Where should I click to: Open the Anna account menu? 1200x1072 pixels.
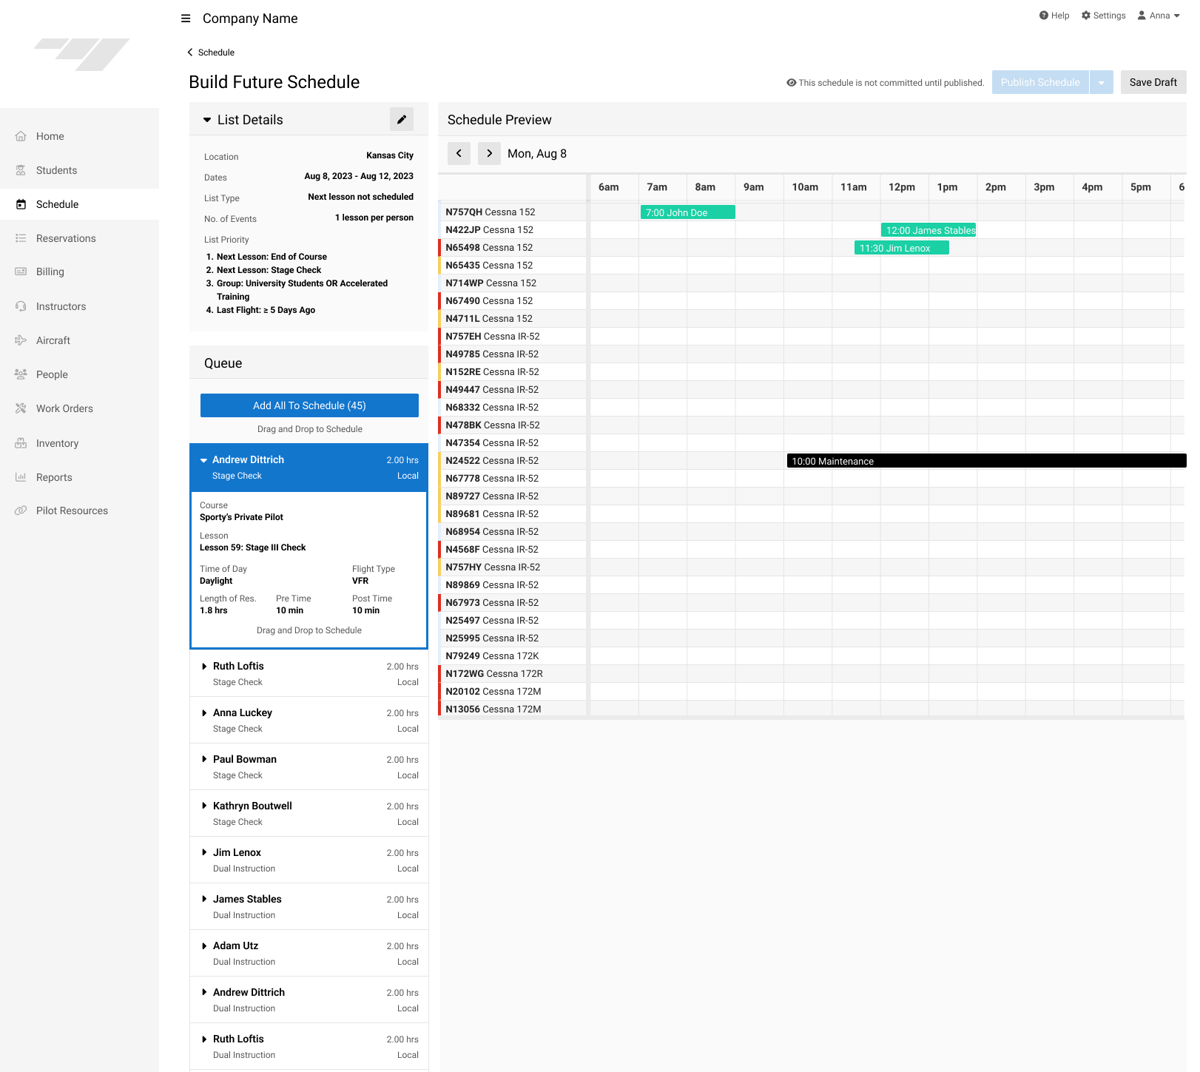click(1158, 15)
